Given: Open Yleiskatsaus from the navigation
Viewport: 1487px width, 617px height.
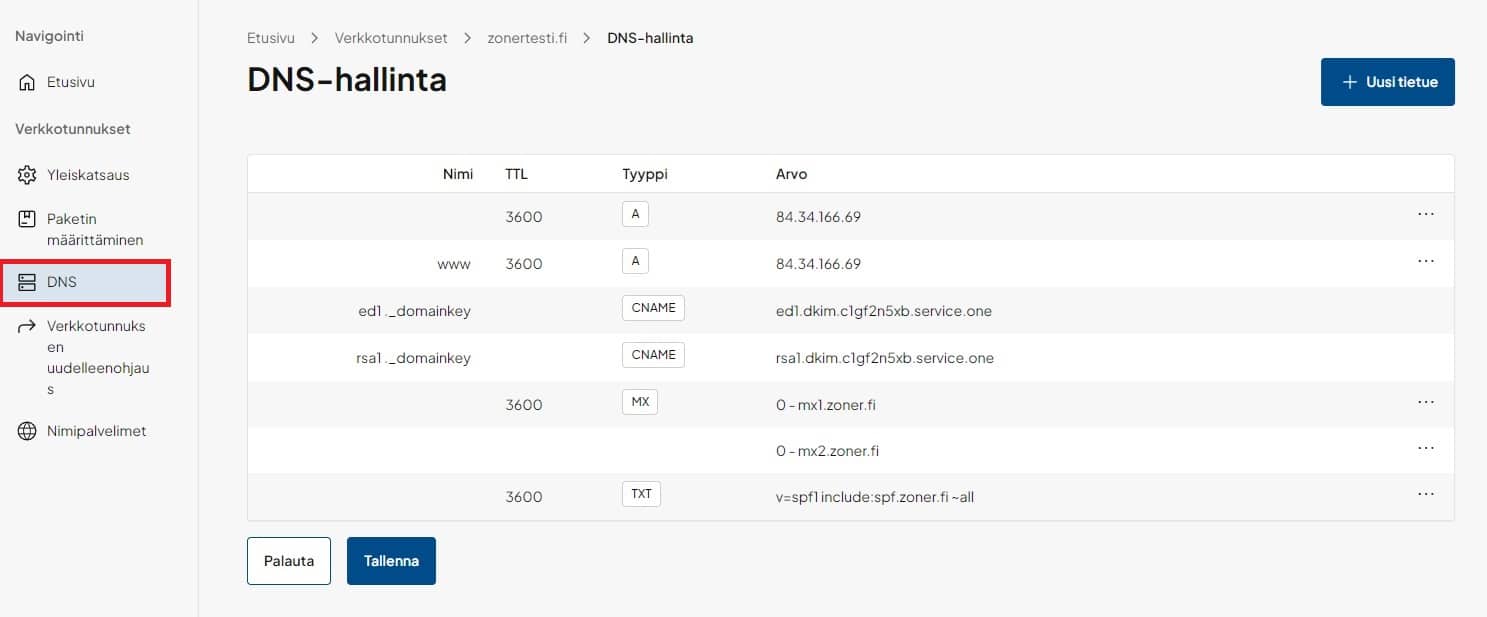Looking at the screenshot, I should 88,175.
